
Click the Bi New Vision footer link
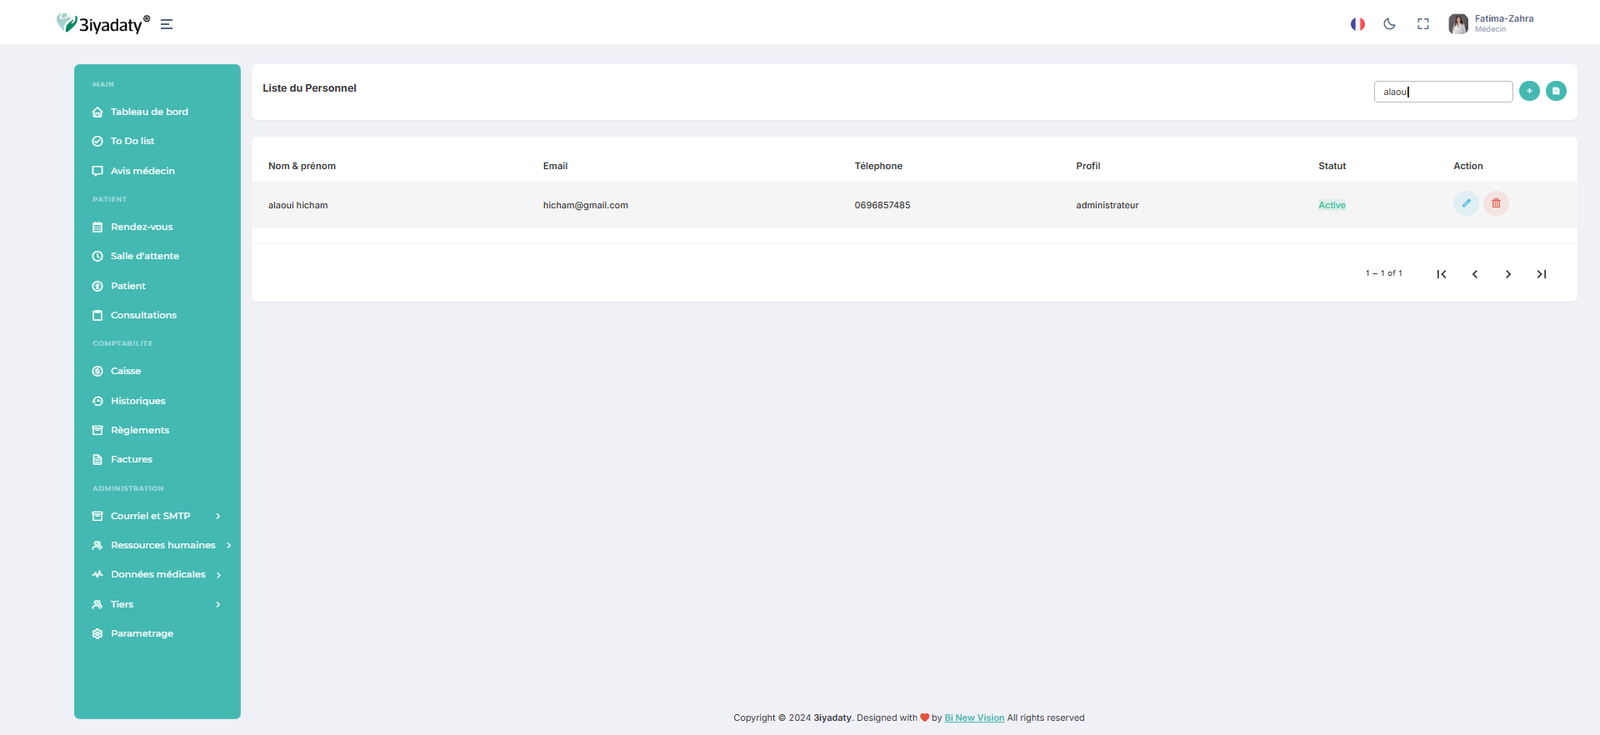coord(974,718)
